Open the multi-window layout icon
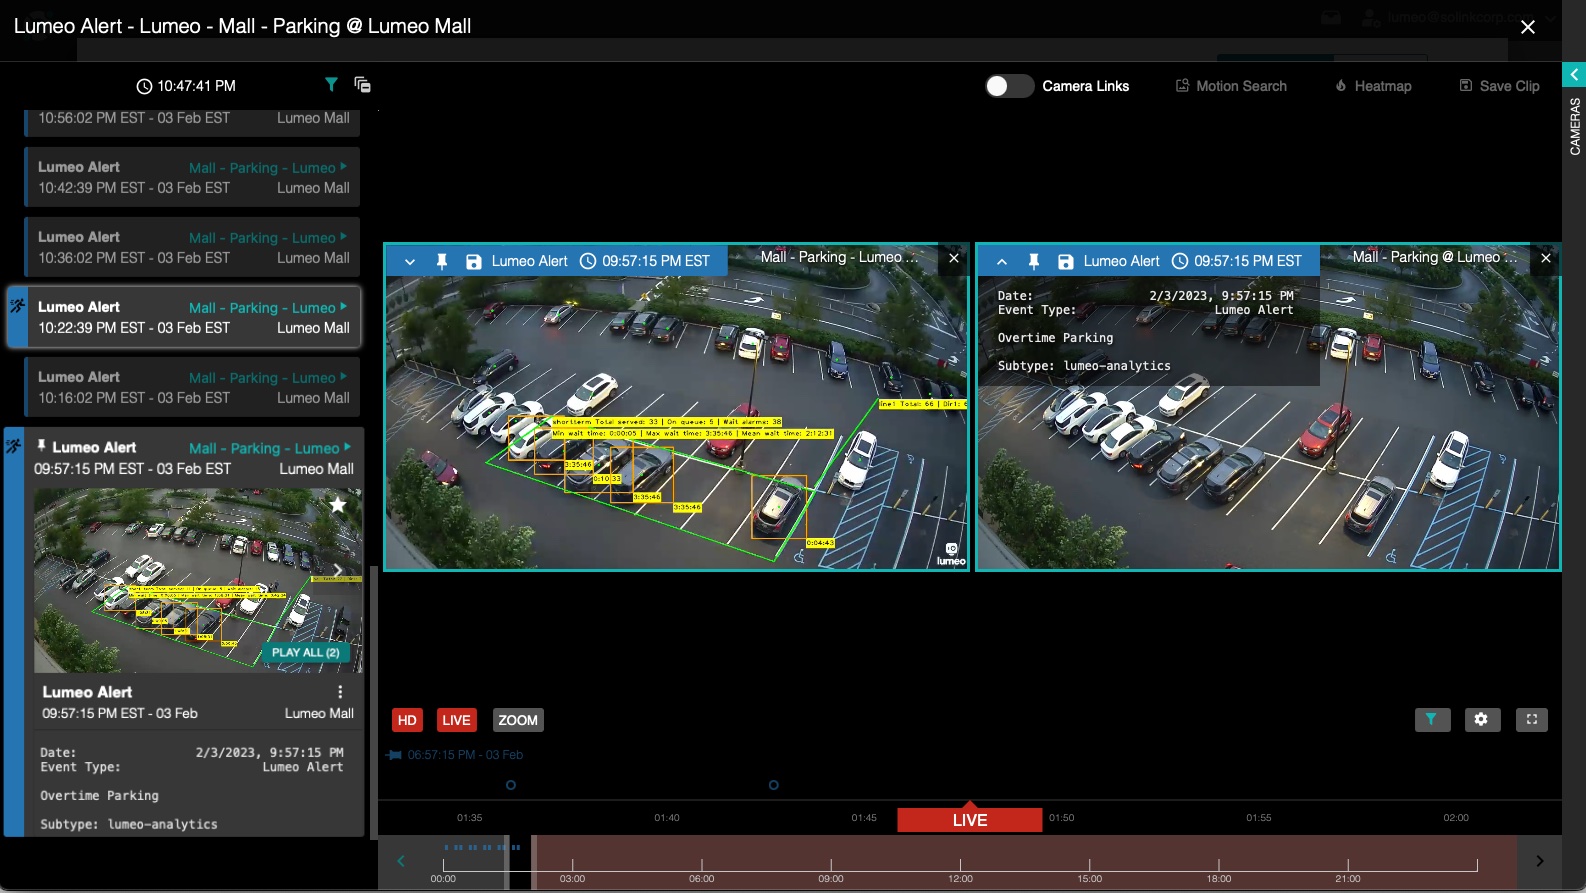 pos(362,85)
